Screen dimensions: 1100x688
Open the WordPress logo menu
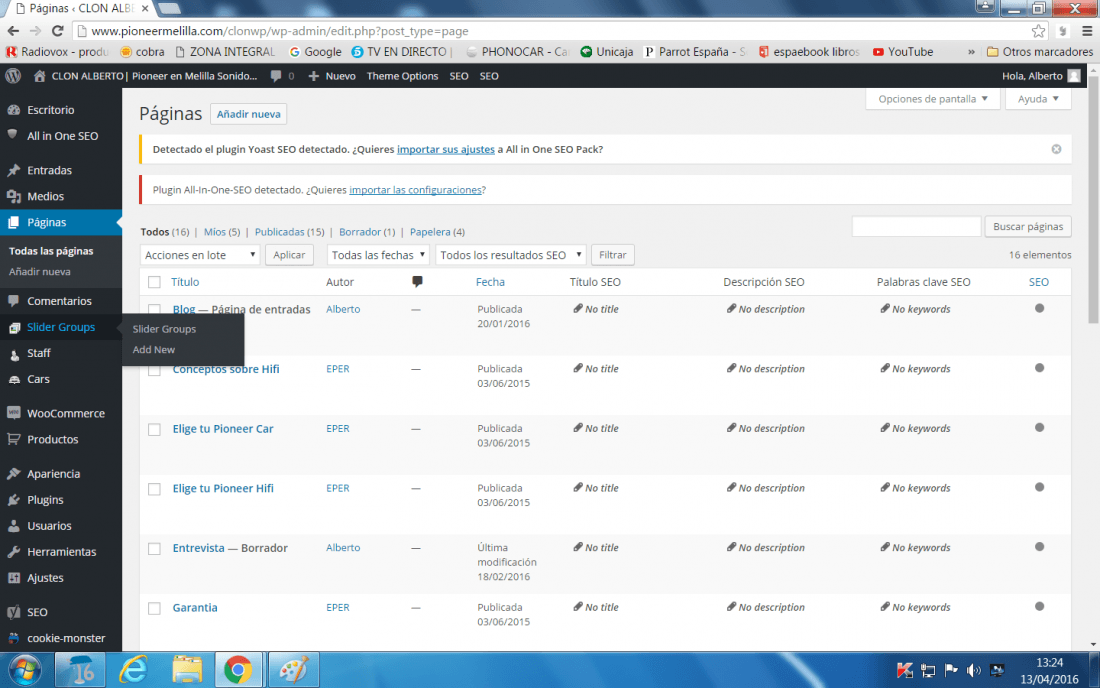click(x=13, y=76)
